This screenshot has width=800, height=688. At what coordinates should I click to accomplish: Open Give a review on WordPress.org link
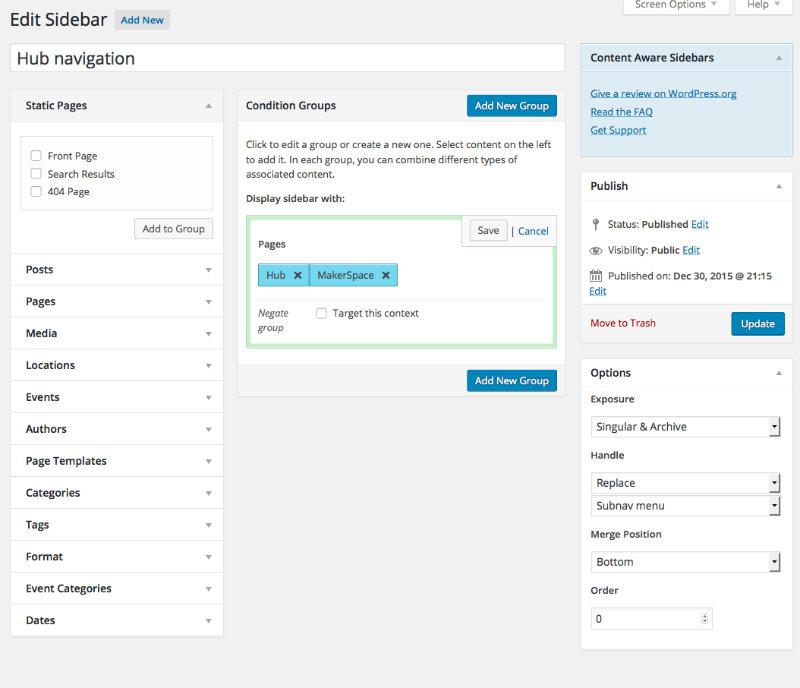pyautogui.click(x=663, y=93)
